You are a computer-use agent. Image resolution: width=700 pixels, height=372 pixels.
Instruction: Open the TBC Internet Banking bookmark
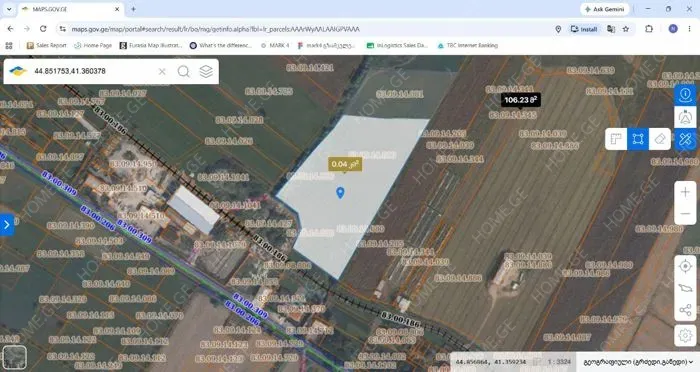467,45
